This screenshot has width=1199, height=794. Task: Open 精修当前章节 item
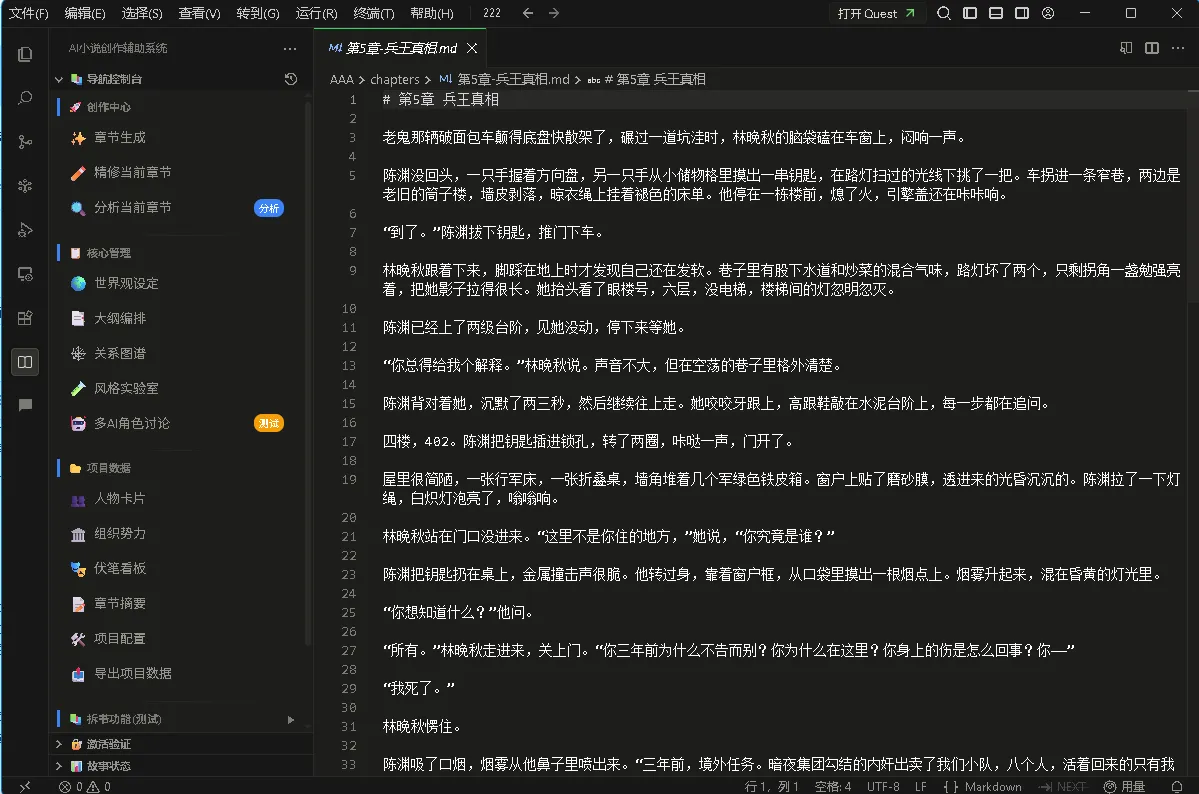132,173
